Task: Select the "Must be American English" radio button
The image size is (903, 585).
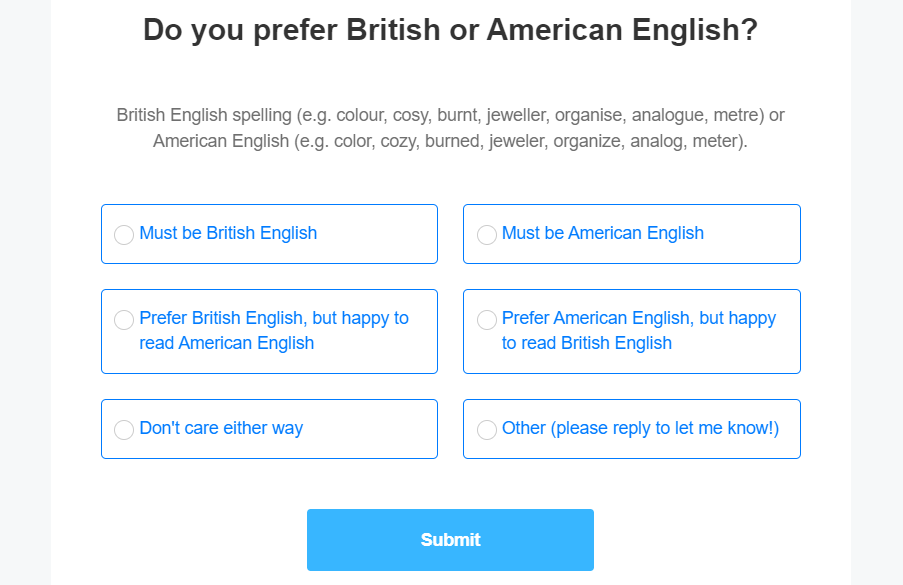Action: 487,234
